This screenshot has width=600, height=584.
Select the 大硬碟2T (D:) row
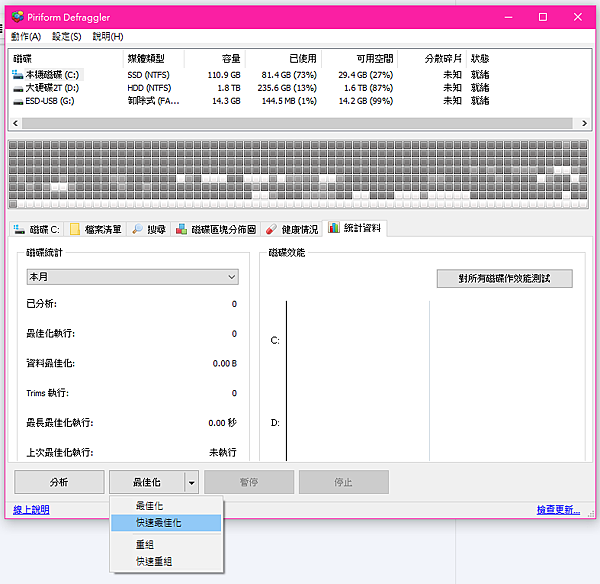[251, 88]
